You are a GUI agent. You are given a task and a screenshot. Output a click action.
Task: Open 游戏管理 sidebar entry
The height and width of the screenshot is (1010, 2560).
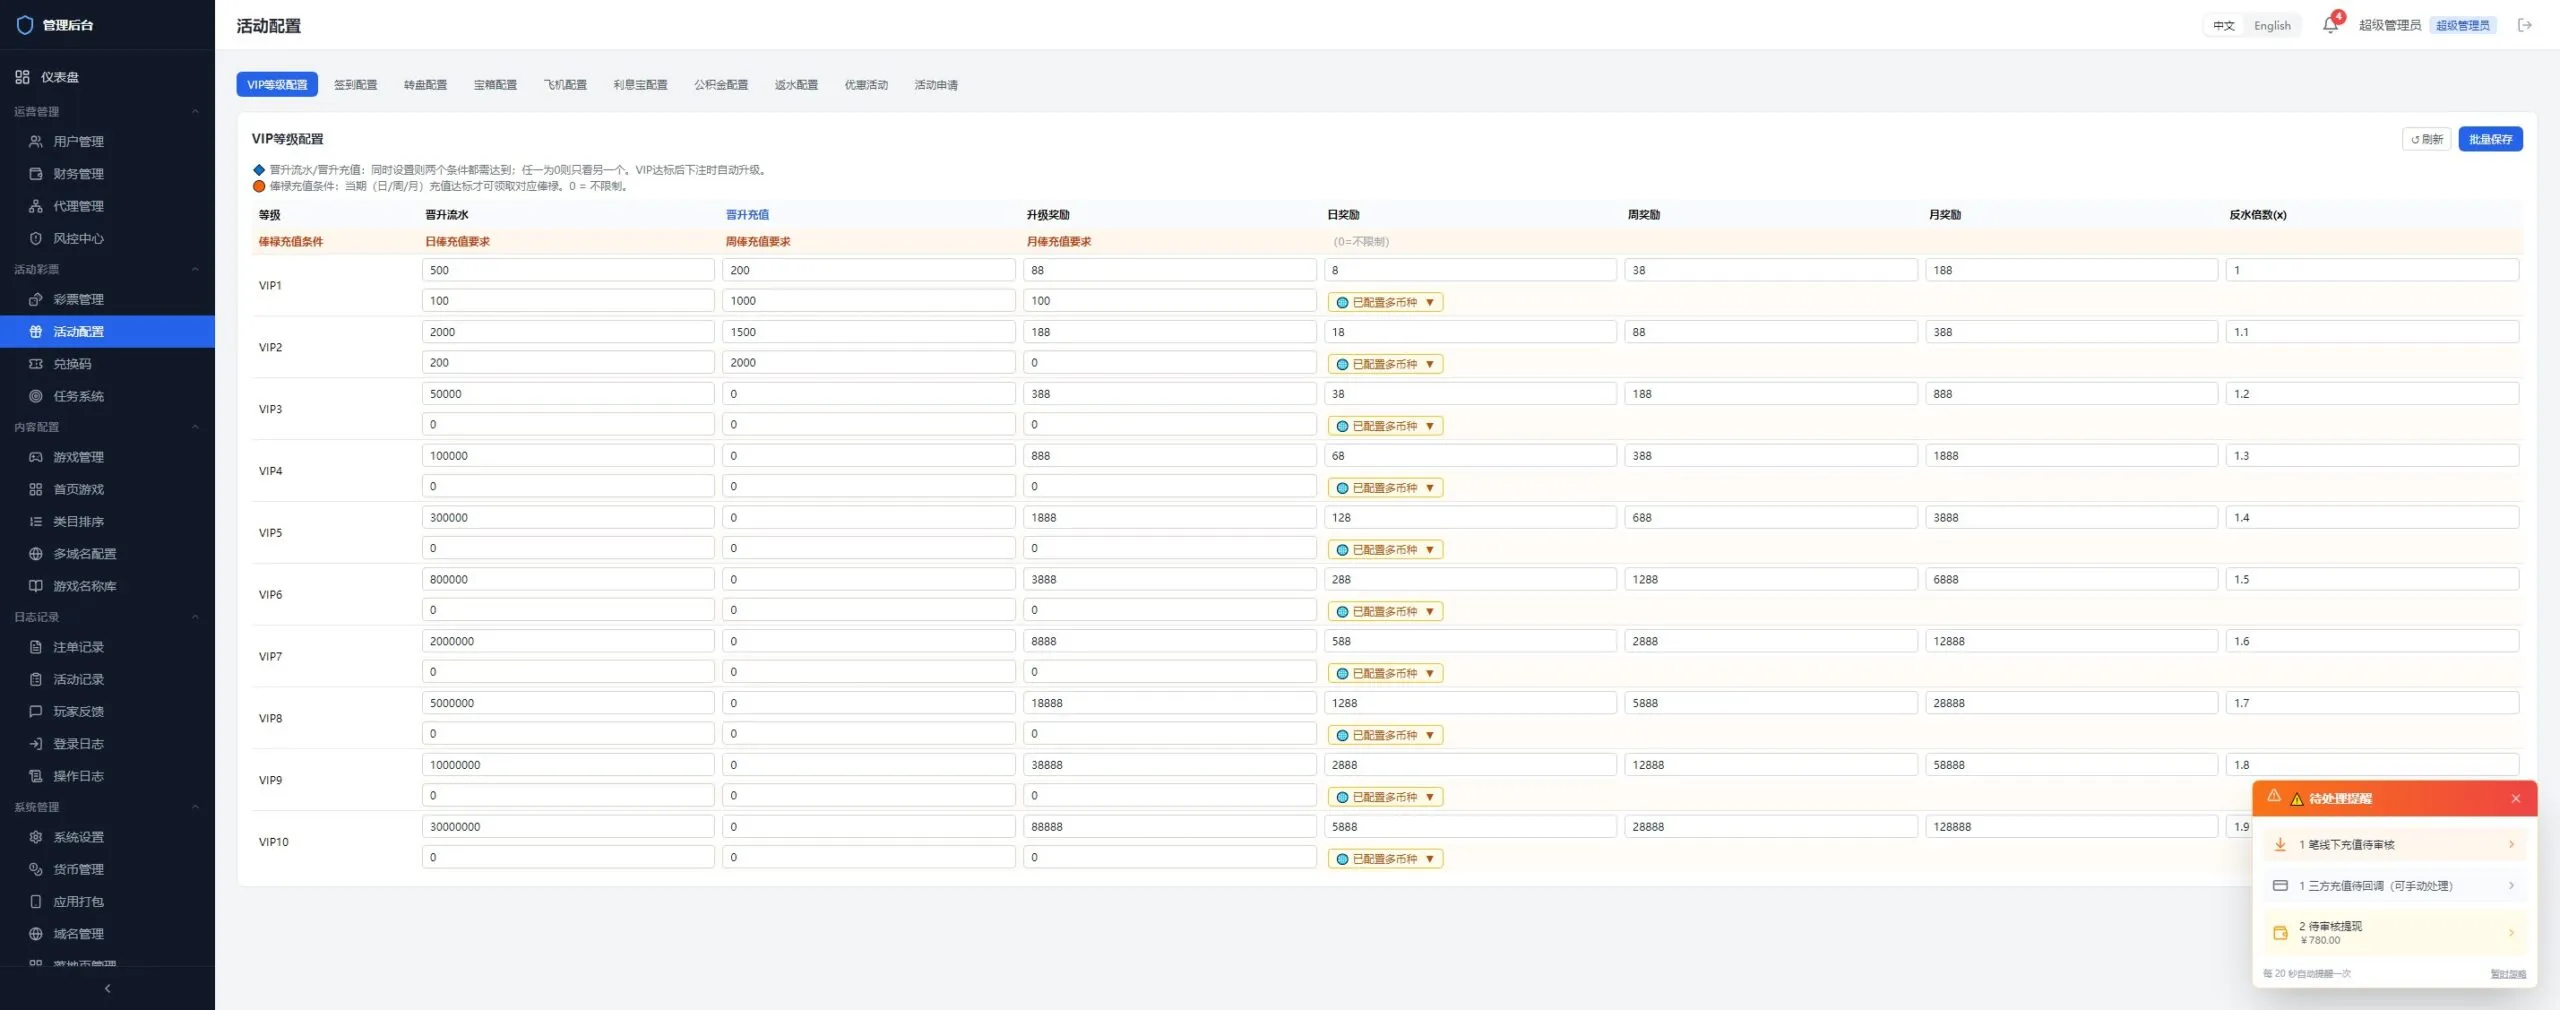coord(107,457)
